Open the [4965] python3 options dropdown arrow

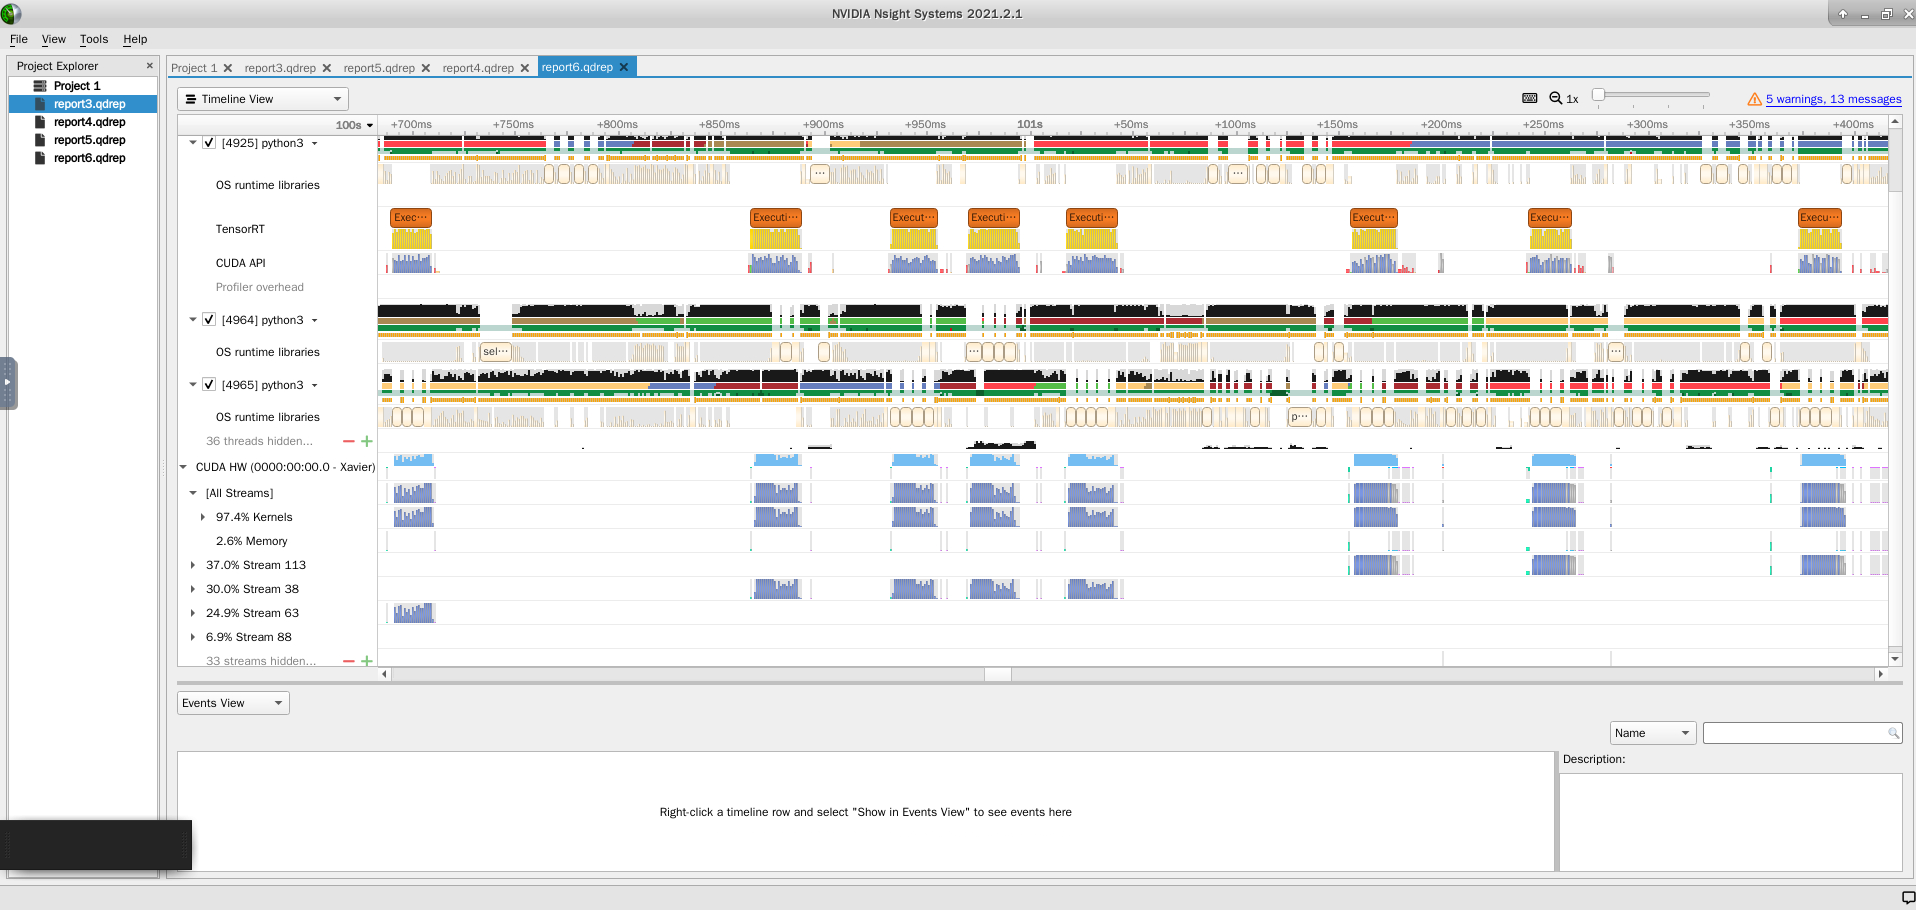[x=314, y=385]
